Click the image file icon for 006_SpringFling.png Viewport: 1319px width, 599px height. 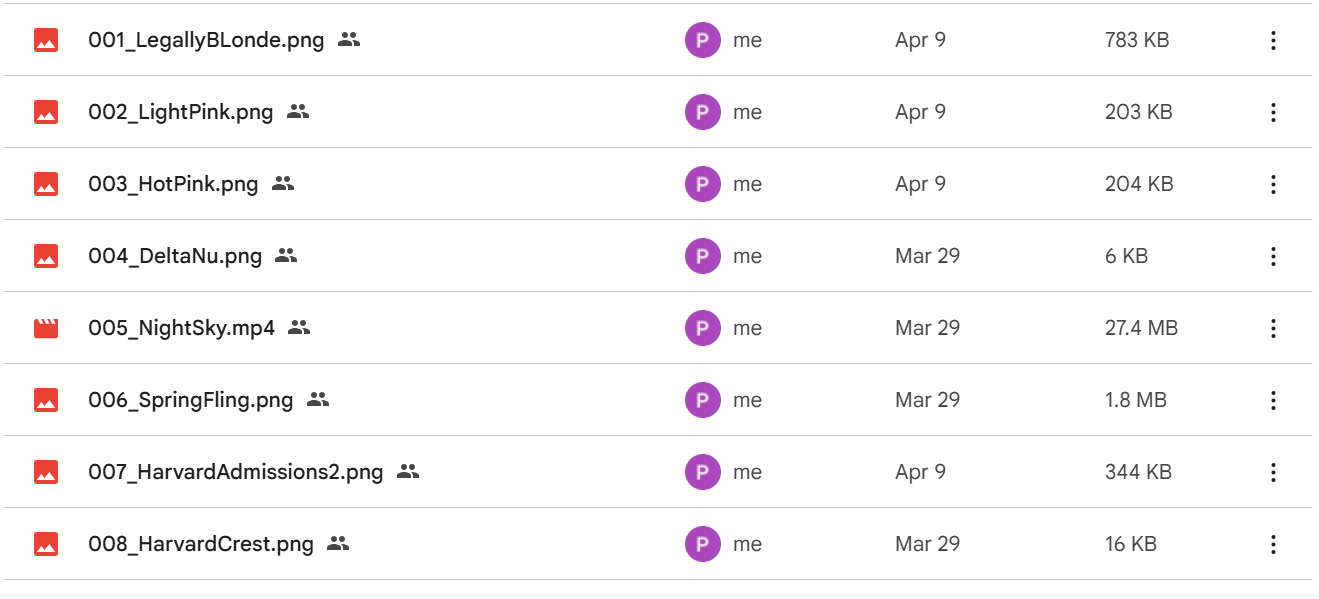(x=45, y=400)
